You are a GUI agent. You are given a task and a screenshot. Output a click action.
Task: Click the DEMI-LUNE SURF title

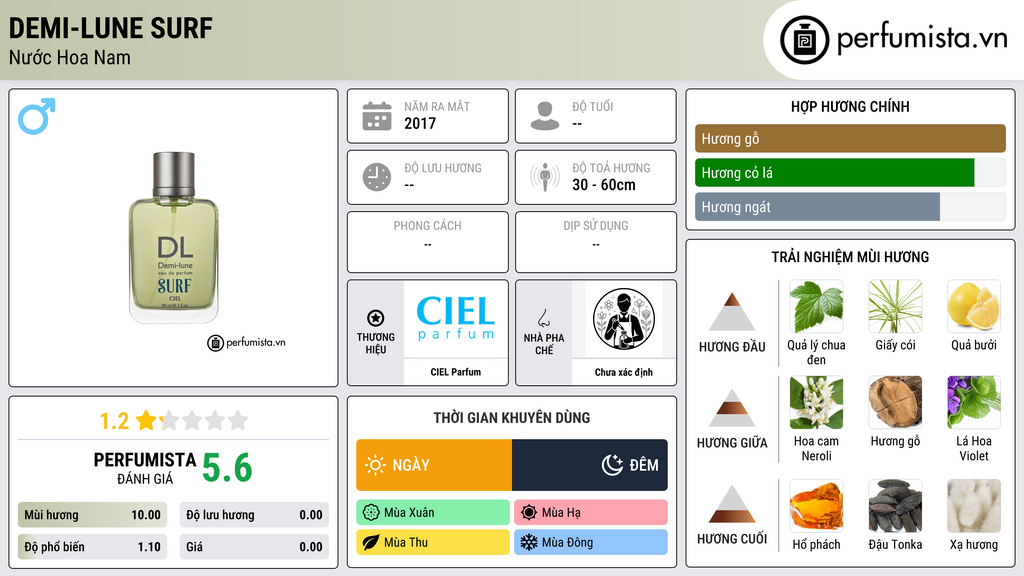[x=110, y=28]
